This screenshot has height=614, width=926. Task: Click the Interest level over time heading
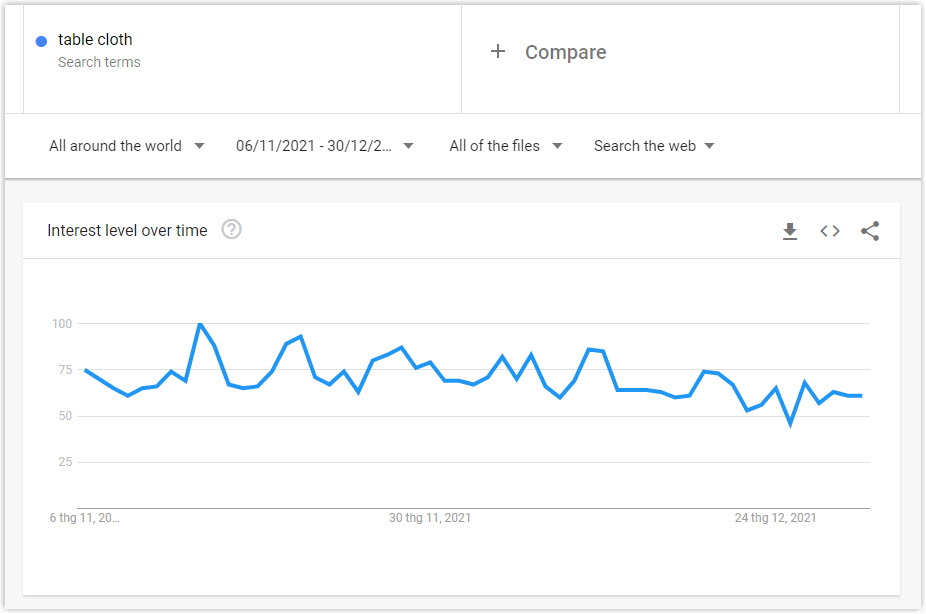128,230
